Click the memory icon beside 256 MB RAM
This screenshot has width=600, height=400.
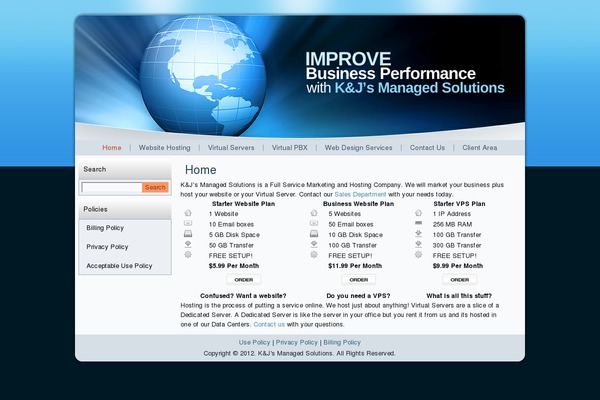419,223
